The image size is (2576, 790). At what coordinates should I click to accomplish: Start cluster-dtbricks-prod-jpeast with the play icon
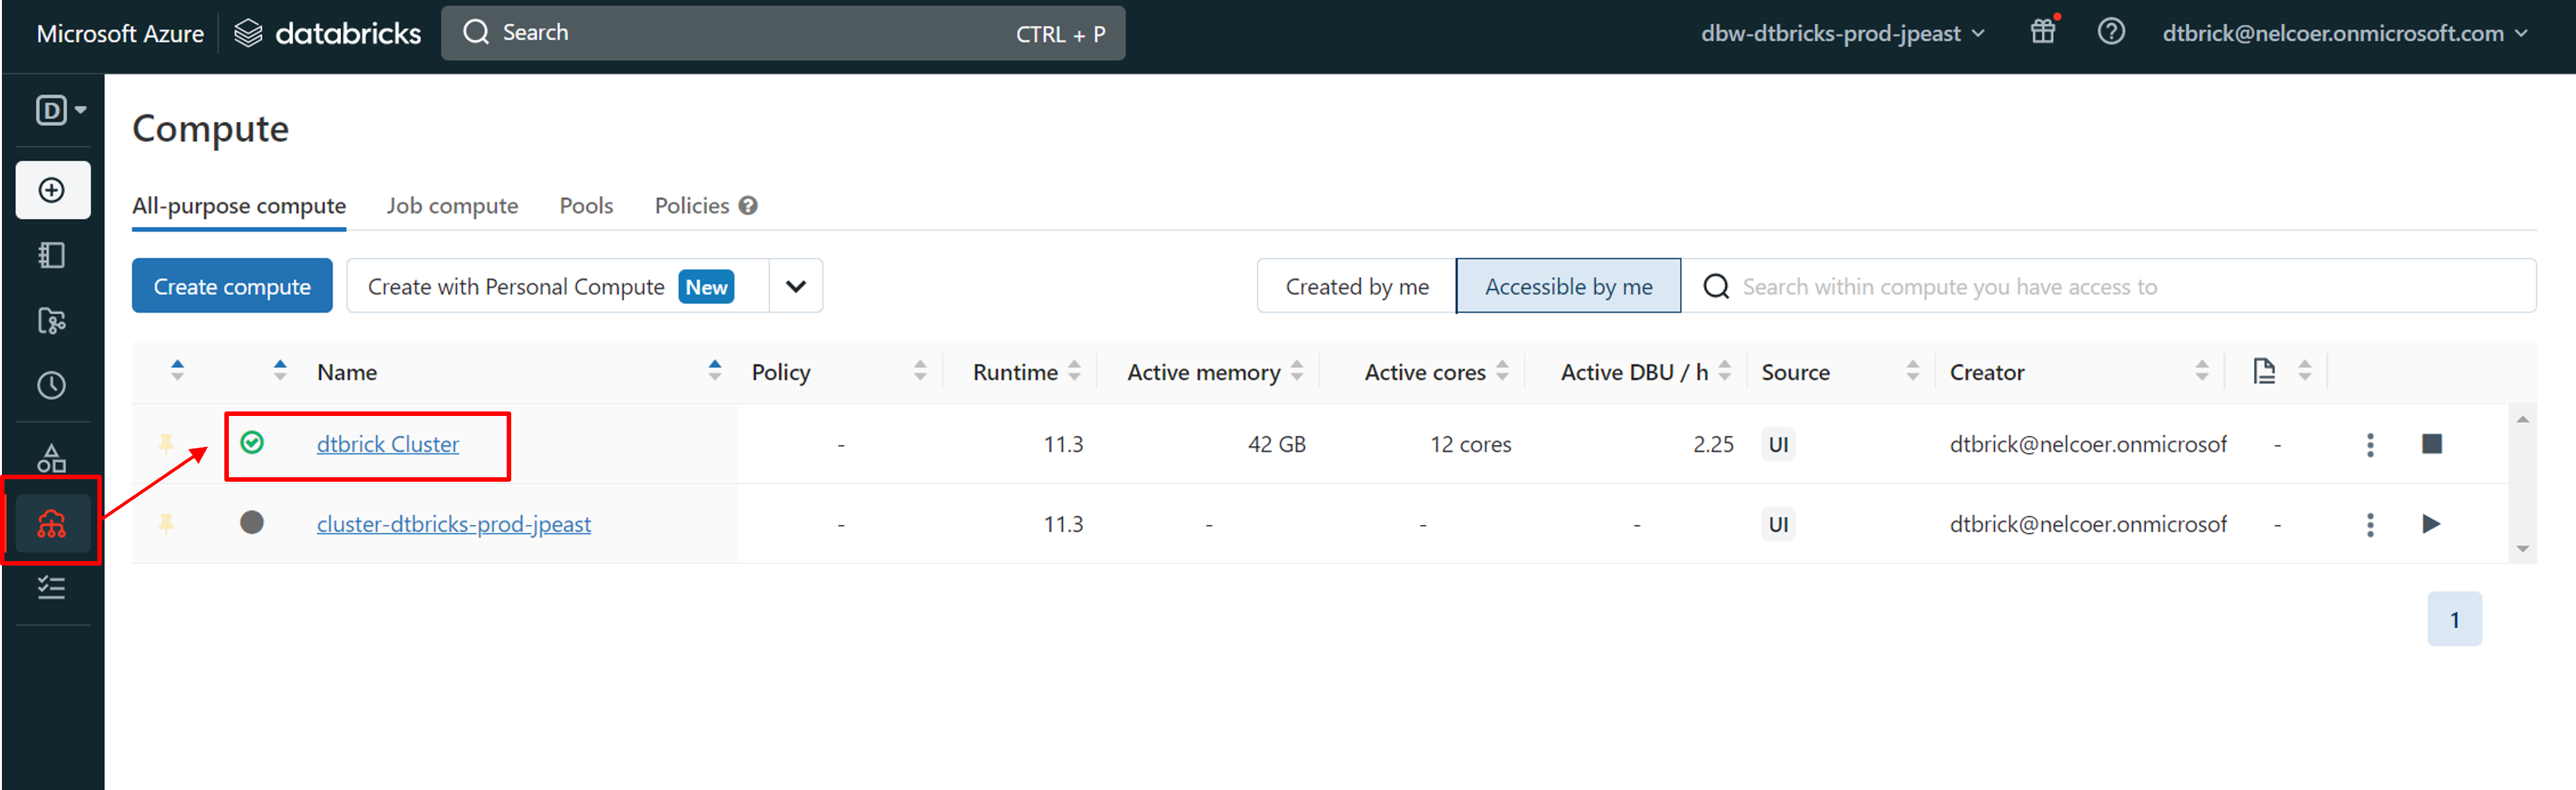[x=2431, y=524]
